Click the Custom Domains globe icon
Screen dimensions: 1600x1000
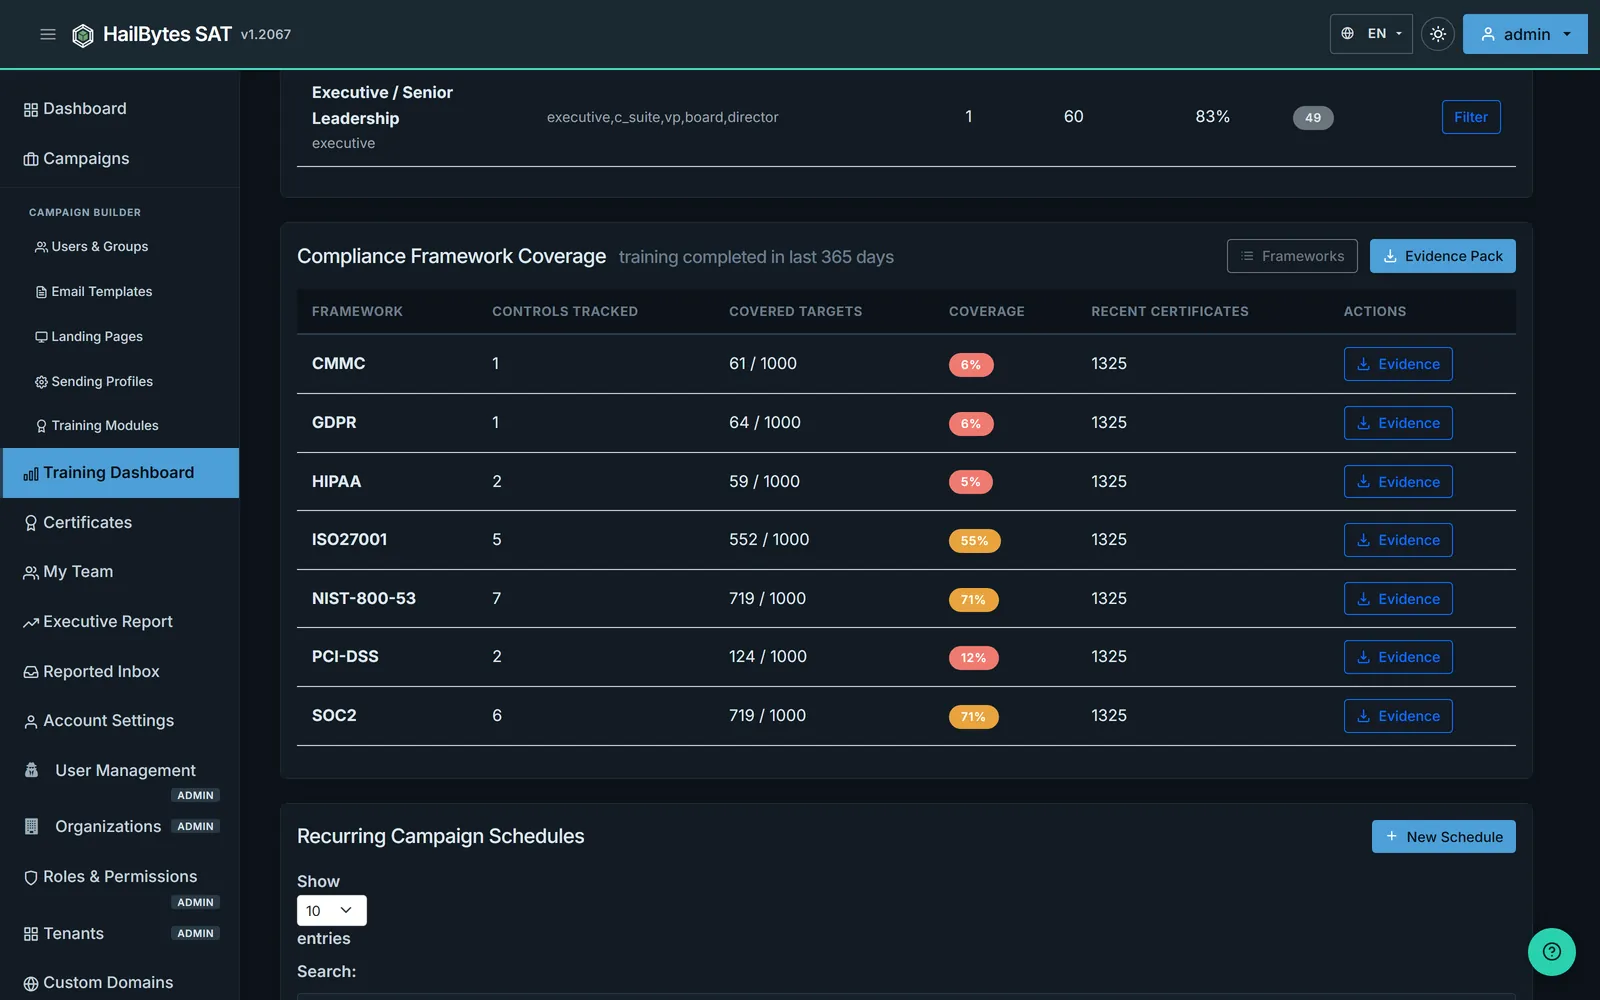(x=31, y=984)
